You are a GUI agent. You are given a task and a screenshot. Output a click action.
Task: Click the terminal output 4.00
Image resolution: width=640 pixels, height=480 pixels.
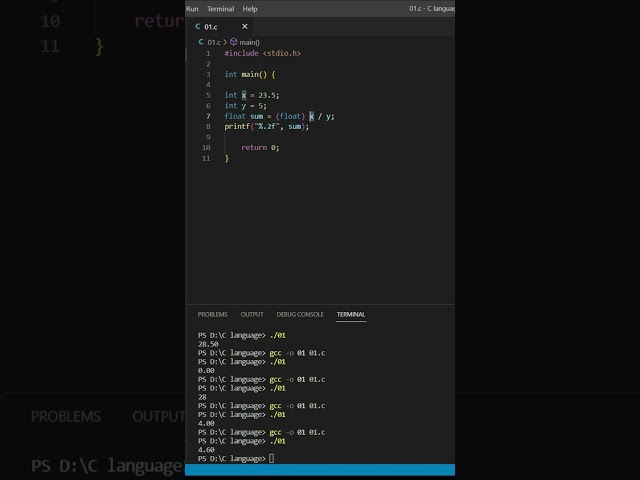tap(206, 423)
